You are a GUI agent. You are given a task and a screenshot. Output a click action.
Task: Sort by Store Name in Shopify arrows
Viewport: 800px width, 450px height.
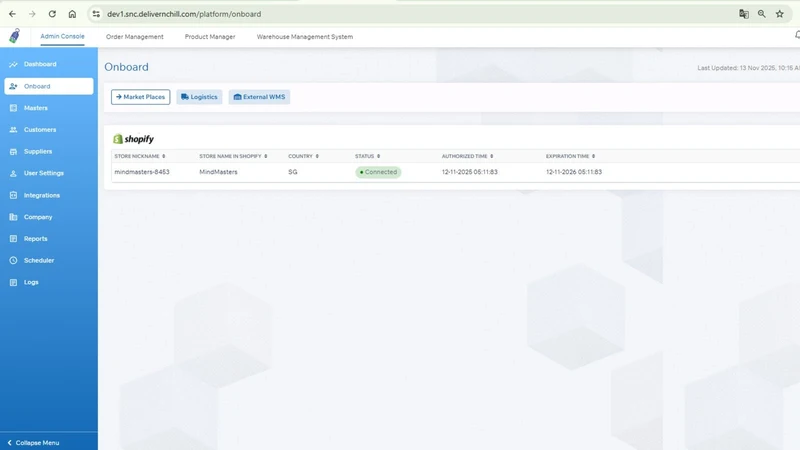[x=266, y=156]
